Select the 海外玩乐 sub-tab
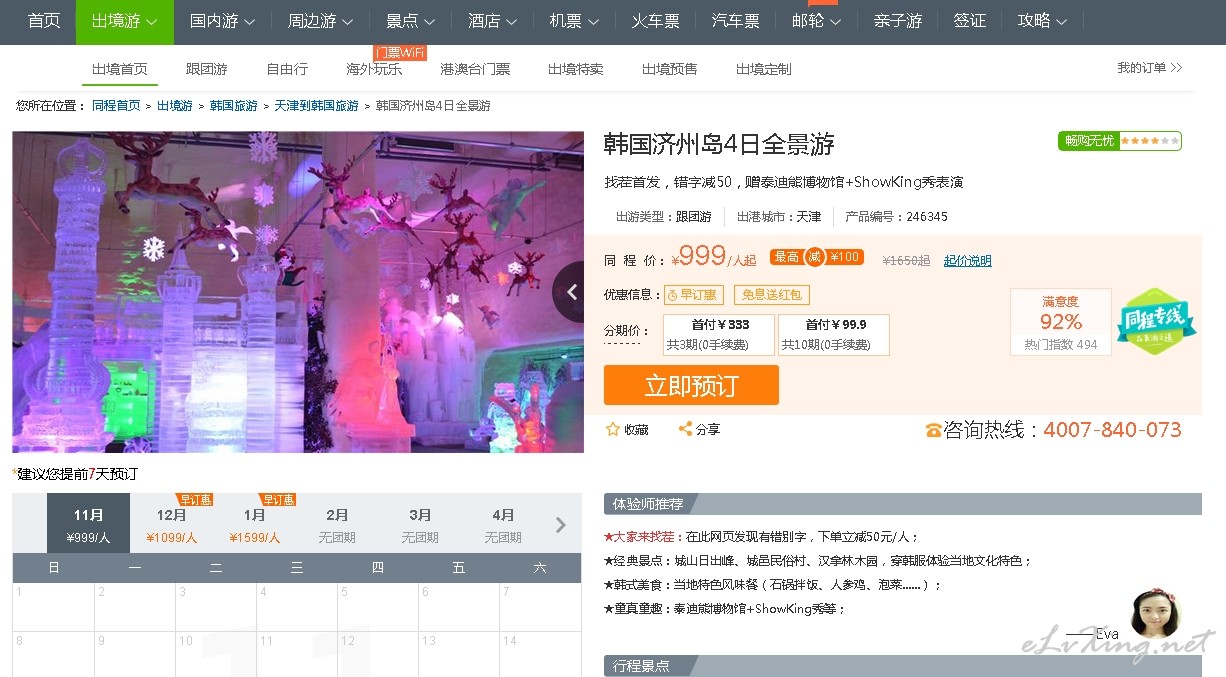Viewport: 1226px width, 677px height. [374, 69]
